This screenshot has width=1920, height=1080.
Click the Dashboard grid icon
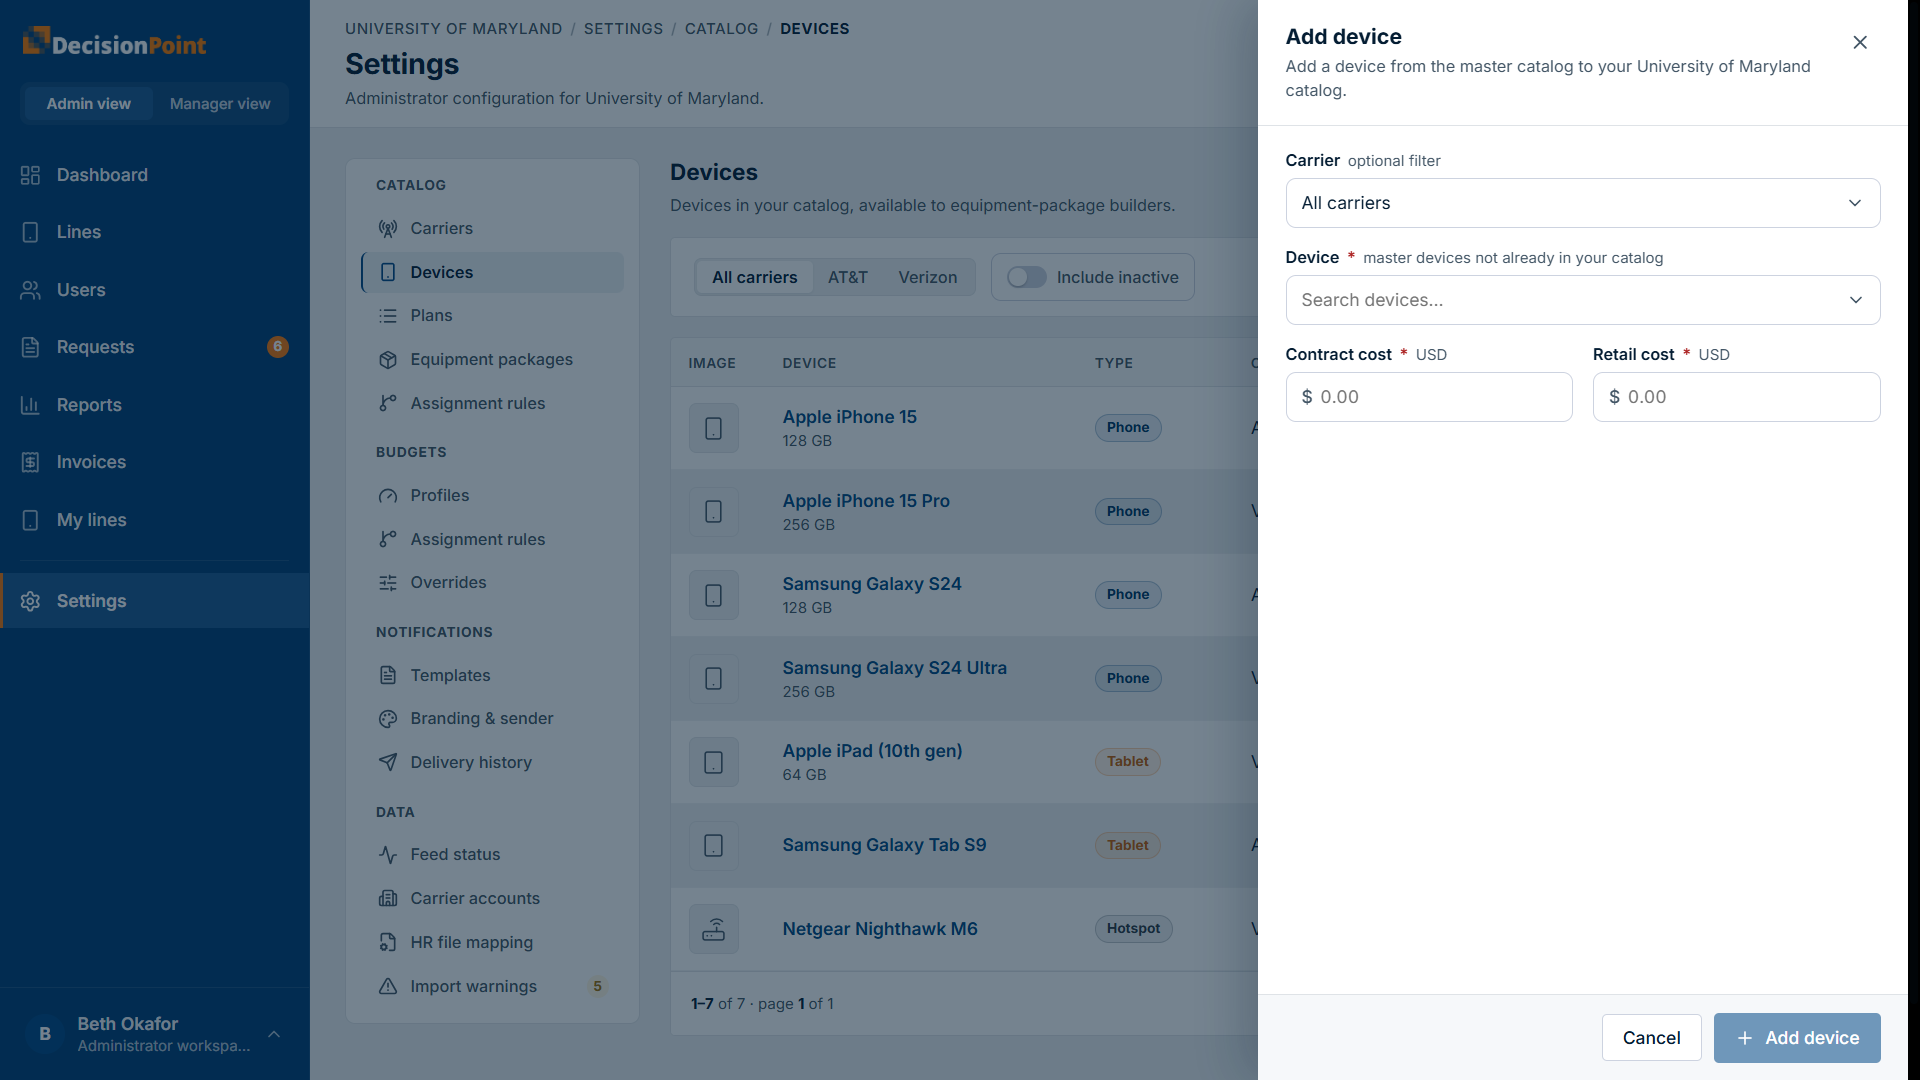coord(30,175)
